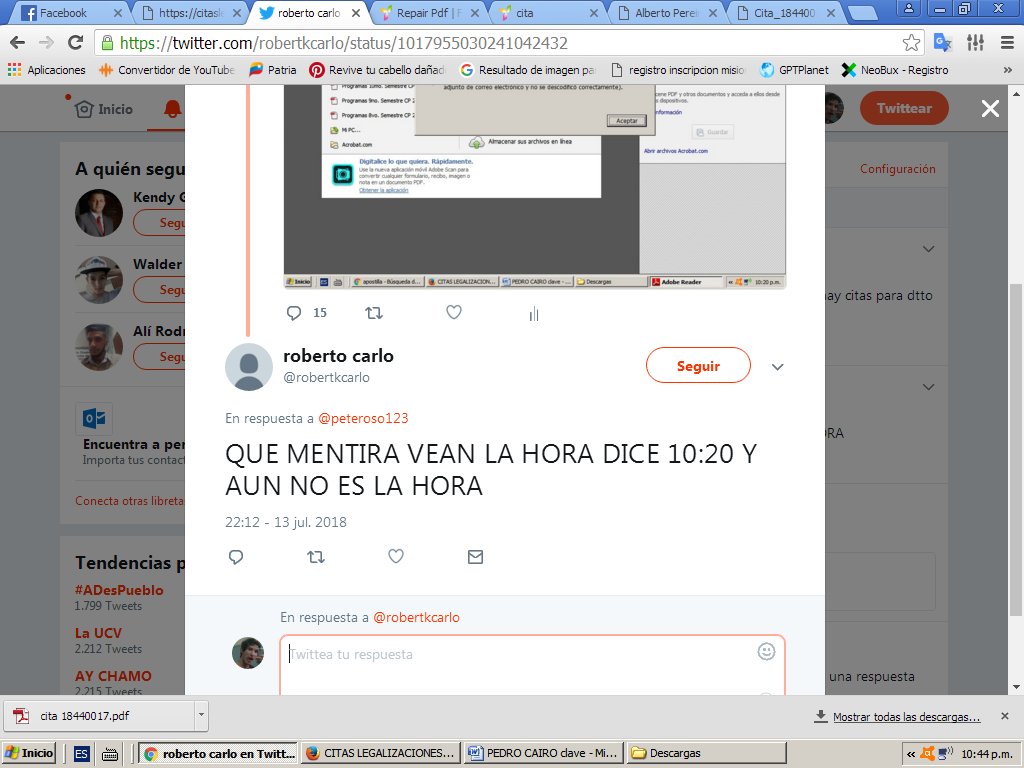Open the tweet timestamp 22:12 - 13 jul. 2018

point(286,522)
